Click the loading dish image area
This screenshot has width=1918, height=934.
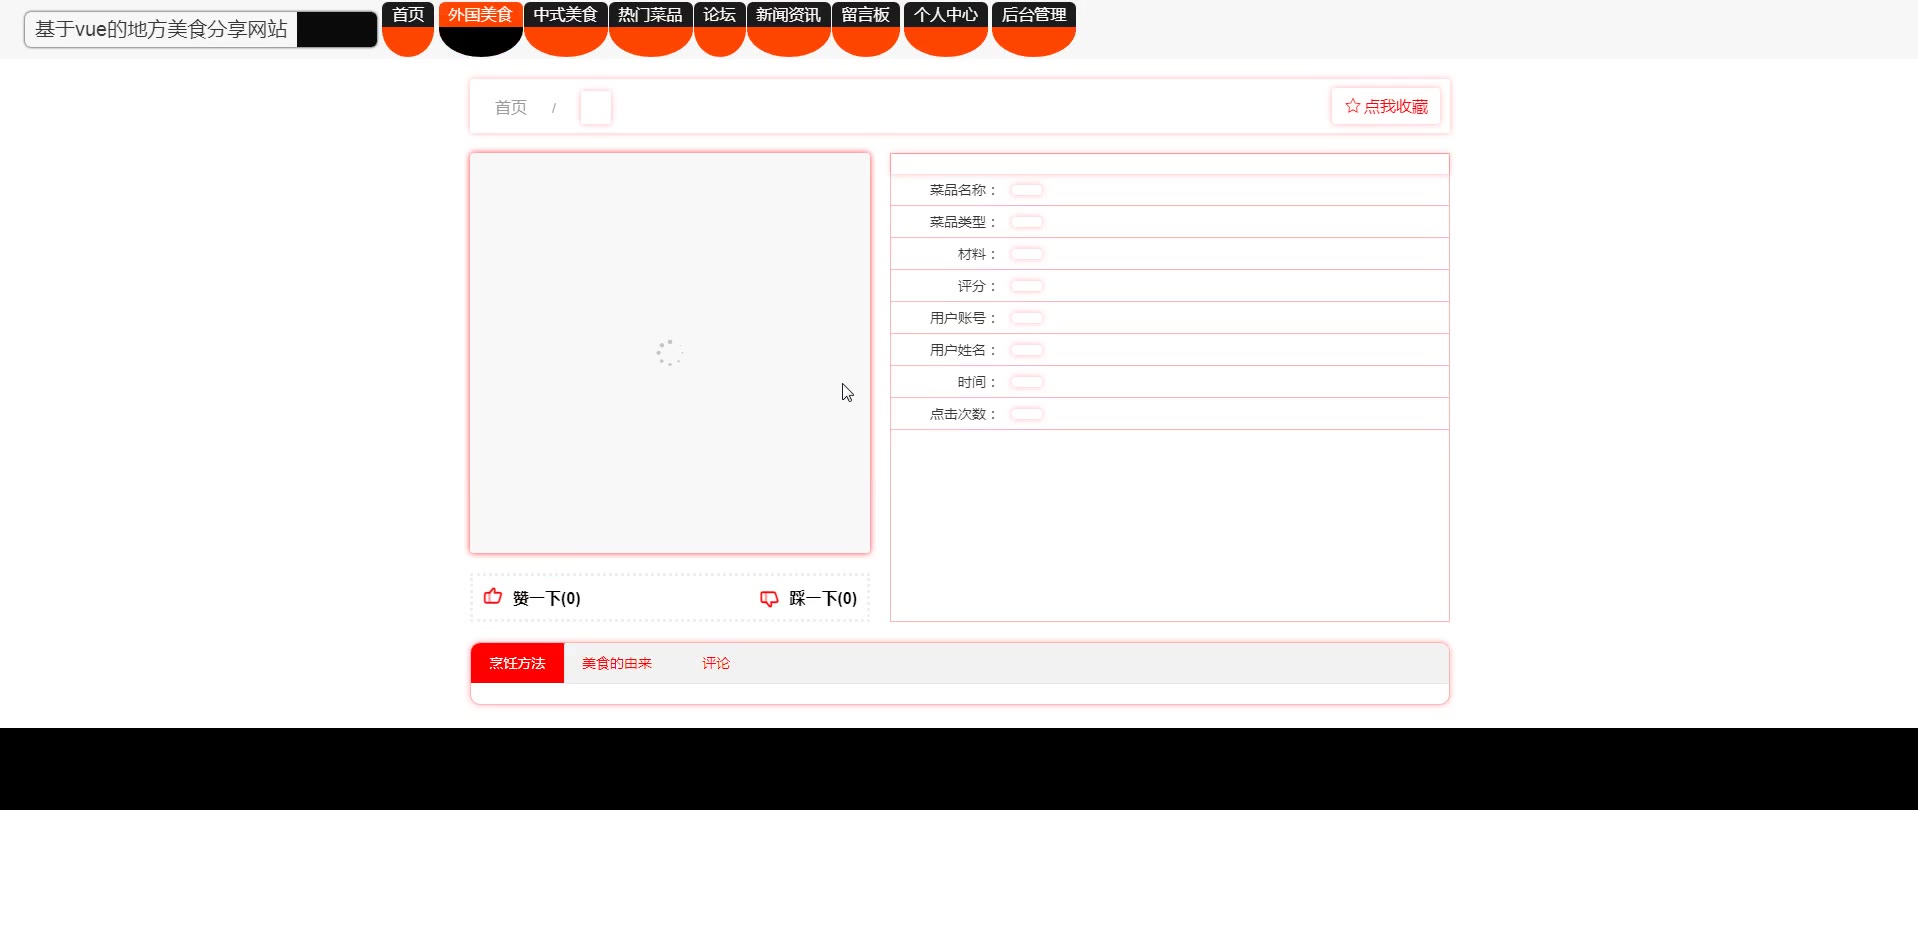(x=670, y=353)
